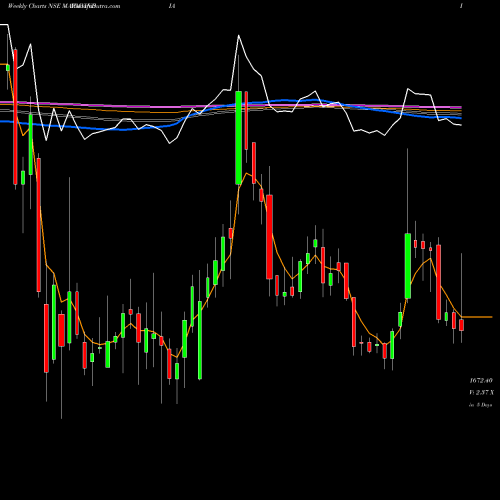Select the tallest green candlestick at the chart peak

239,138
